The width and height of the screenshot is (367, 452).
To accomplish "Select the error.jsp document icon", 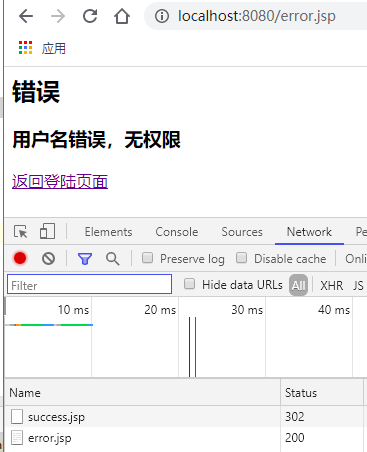I will (x=17, y=438).
